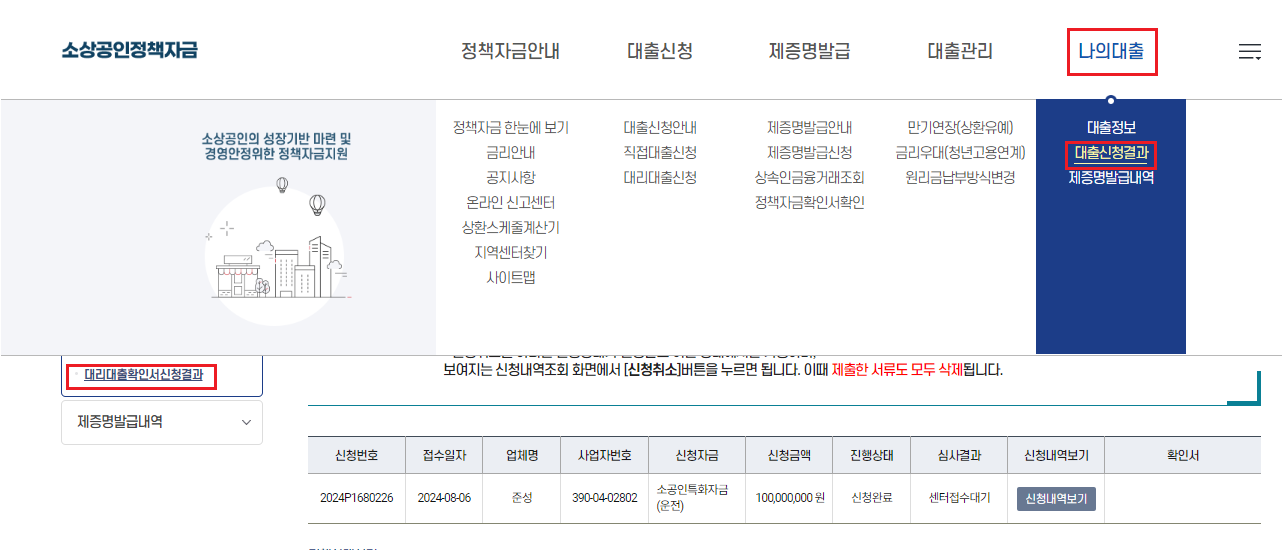Click the 100,000,000 원 amount cell
1282x550 pixels.
(790, 498)
